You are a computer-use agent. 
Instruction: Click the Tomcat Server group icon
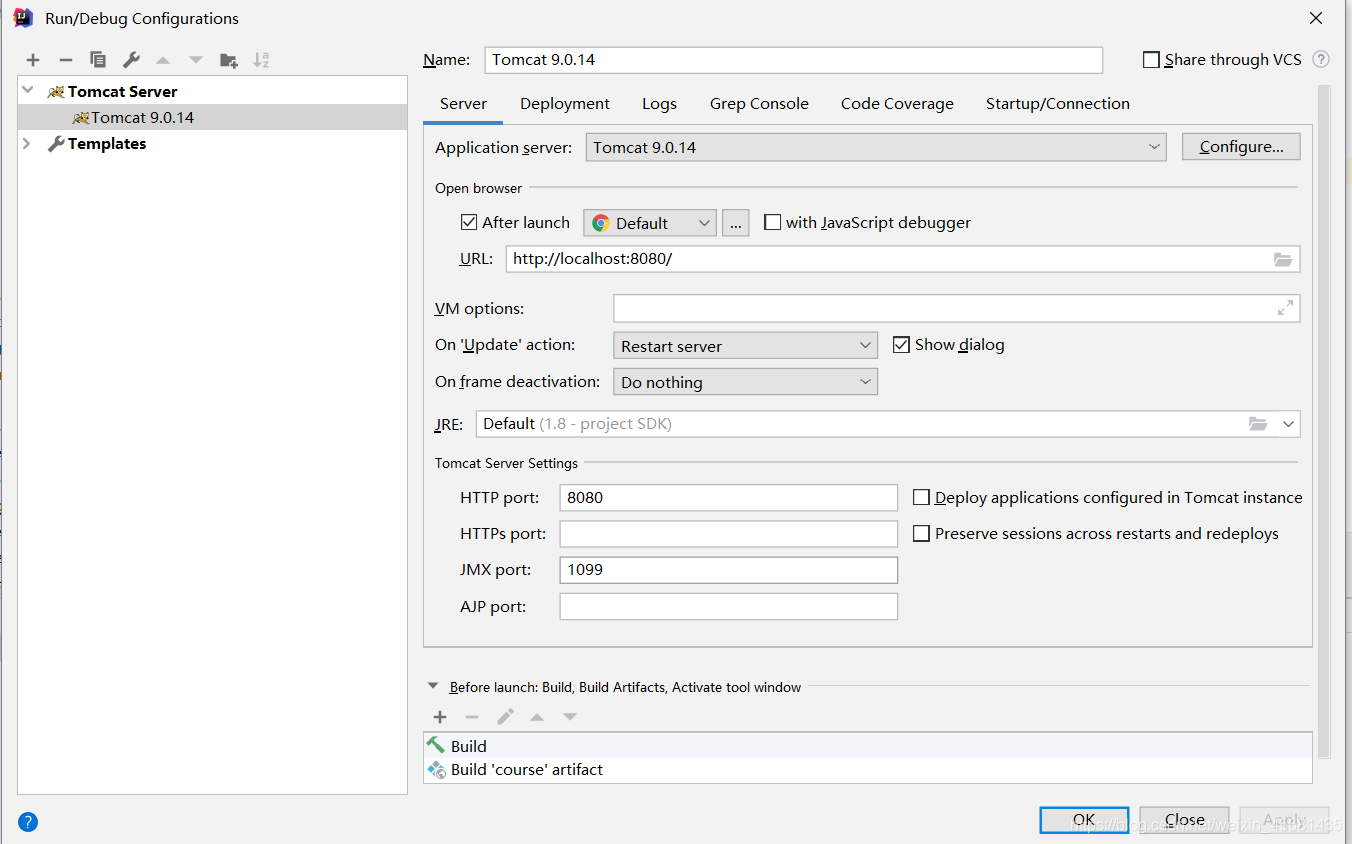point(56,91)
